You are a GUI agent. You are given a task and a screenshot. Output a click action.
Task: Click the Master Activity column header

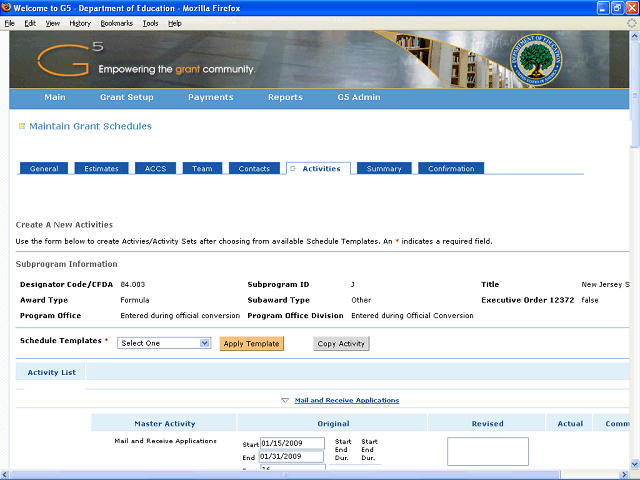(x=164, y=424)
